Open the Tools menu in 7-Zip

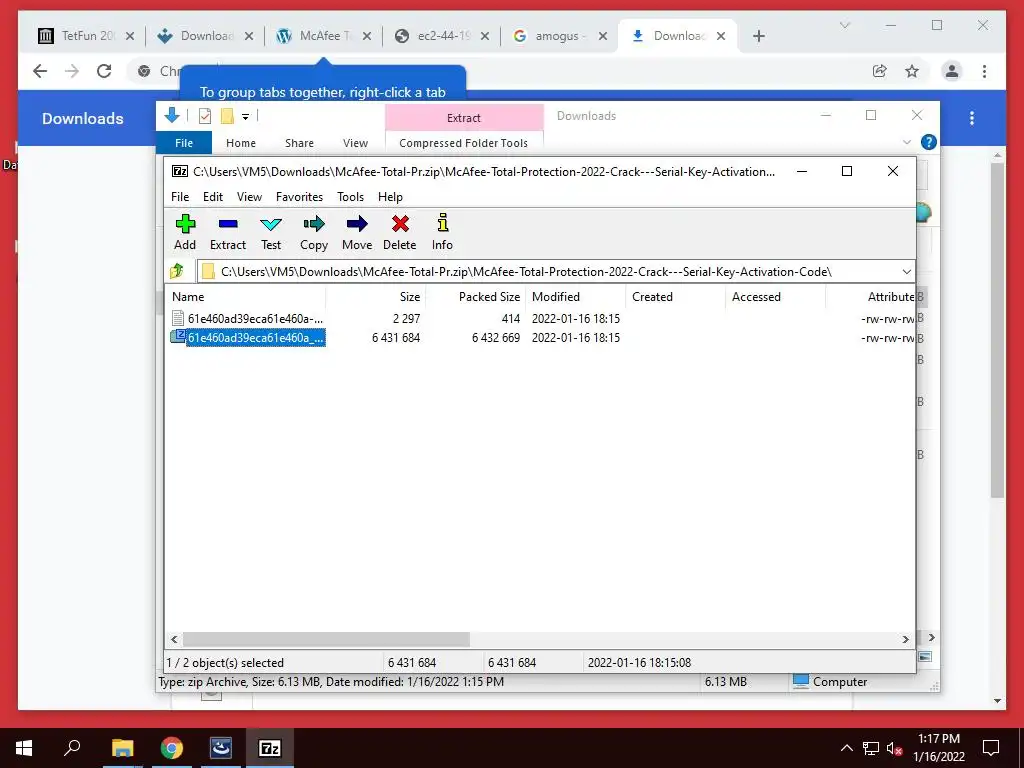350,197
